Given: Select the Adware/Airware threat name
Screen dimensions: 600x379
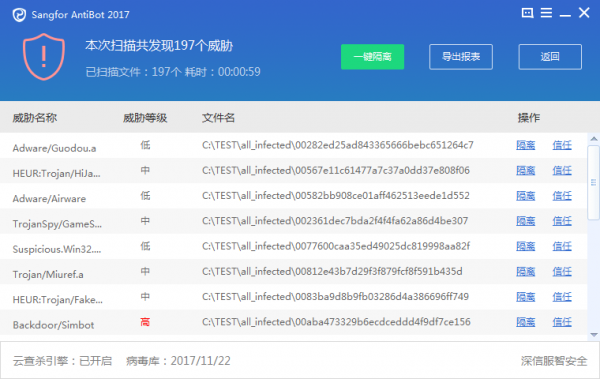Looking at the screenshot, I should coord(49,199).
